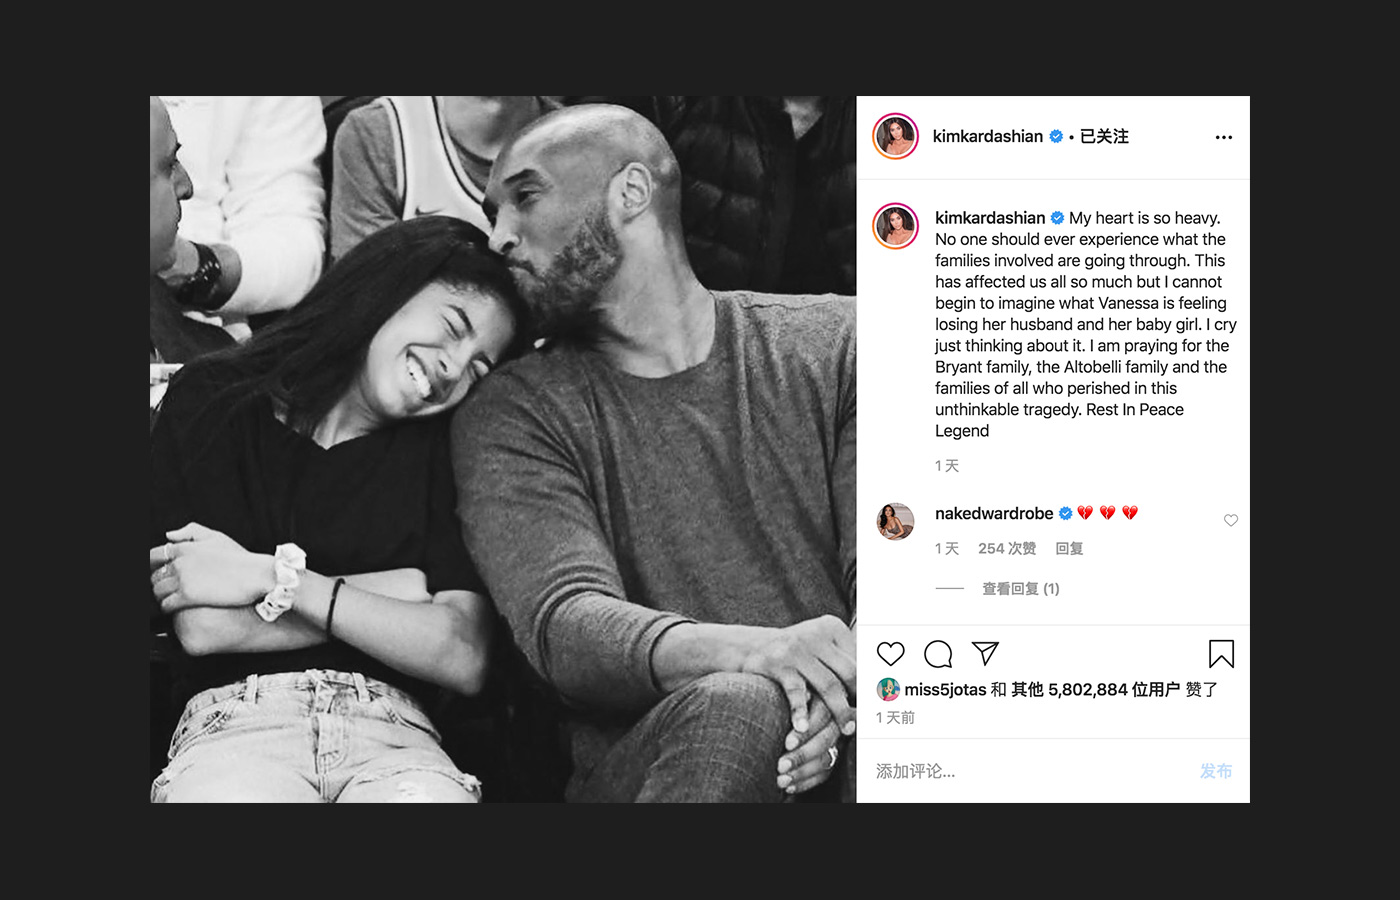
Task: Like the post with the heart icon
Action: click(x=890, y=654)
